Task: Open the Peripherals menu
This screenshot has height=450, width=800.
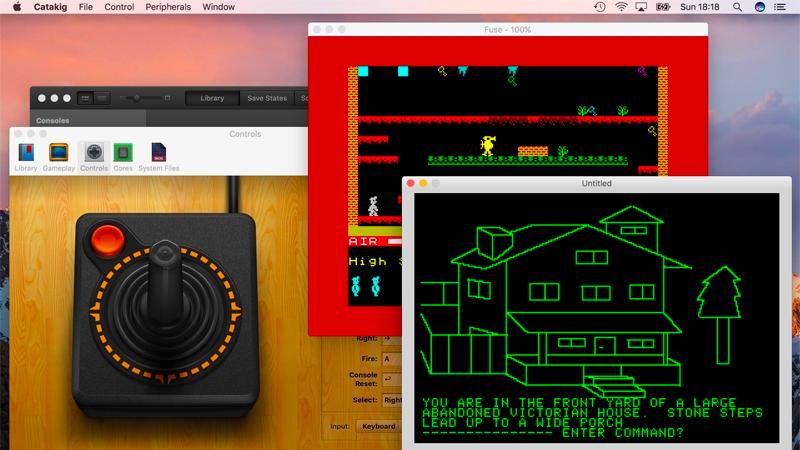Action: point(168,7)
